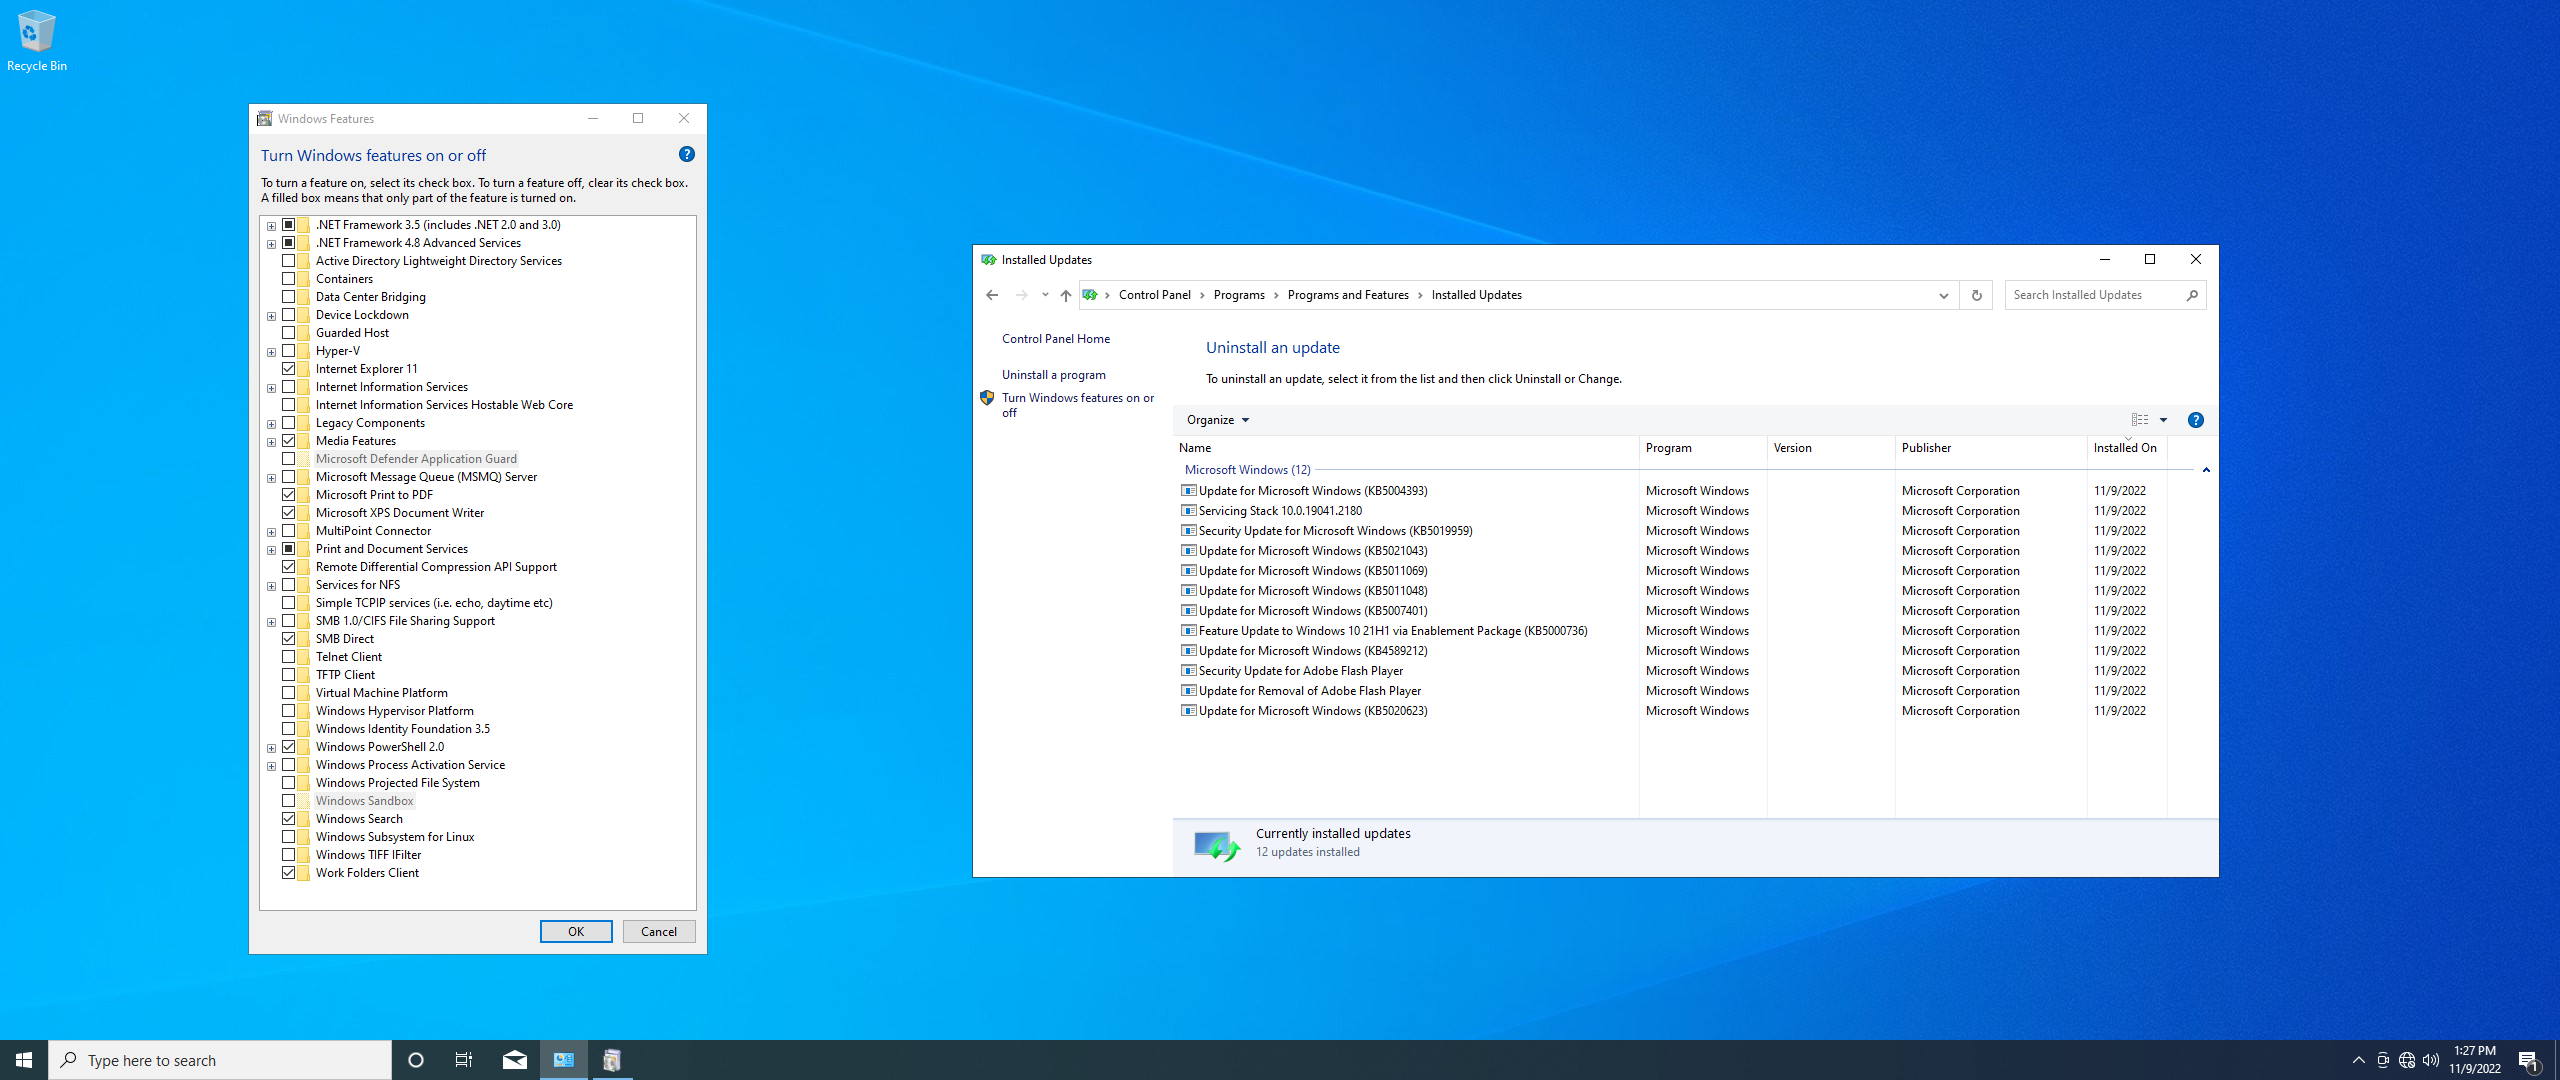
Task: Click the back arrow in Installed Updates
Action: pos(991,295)
